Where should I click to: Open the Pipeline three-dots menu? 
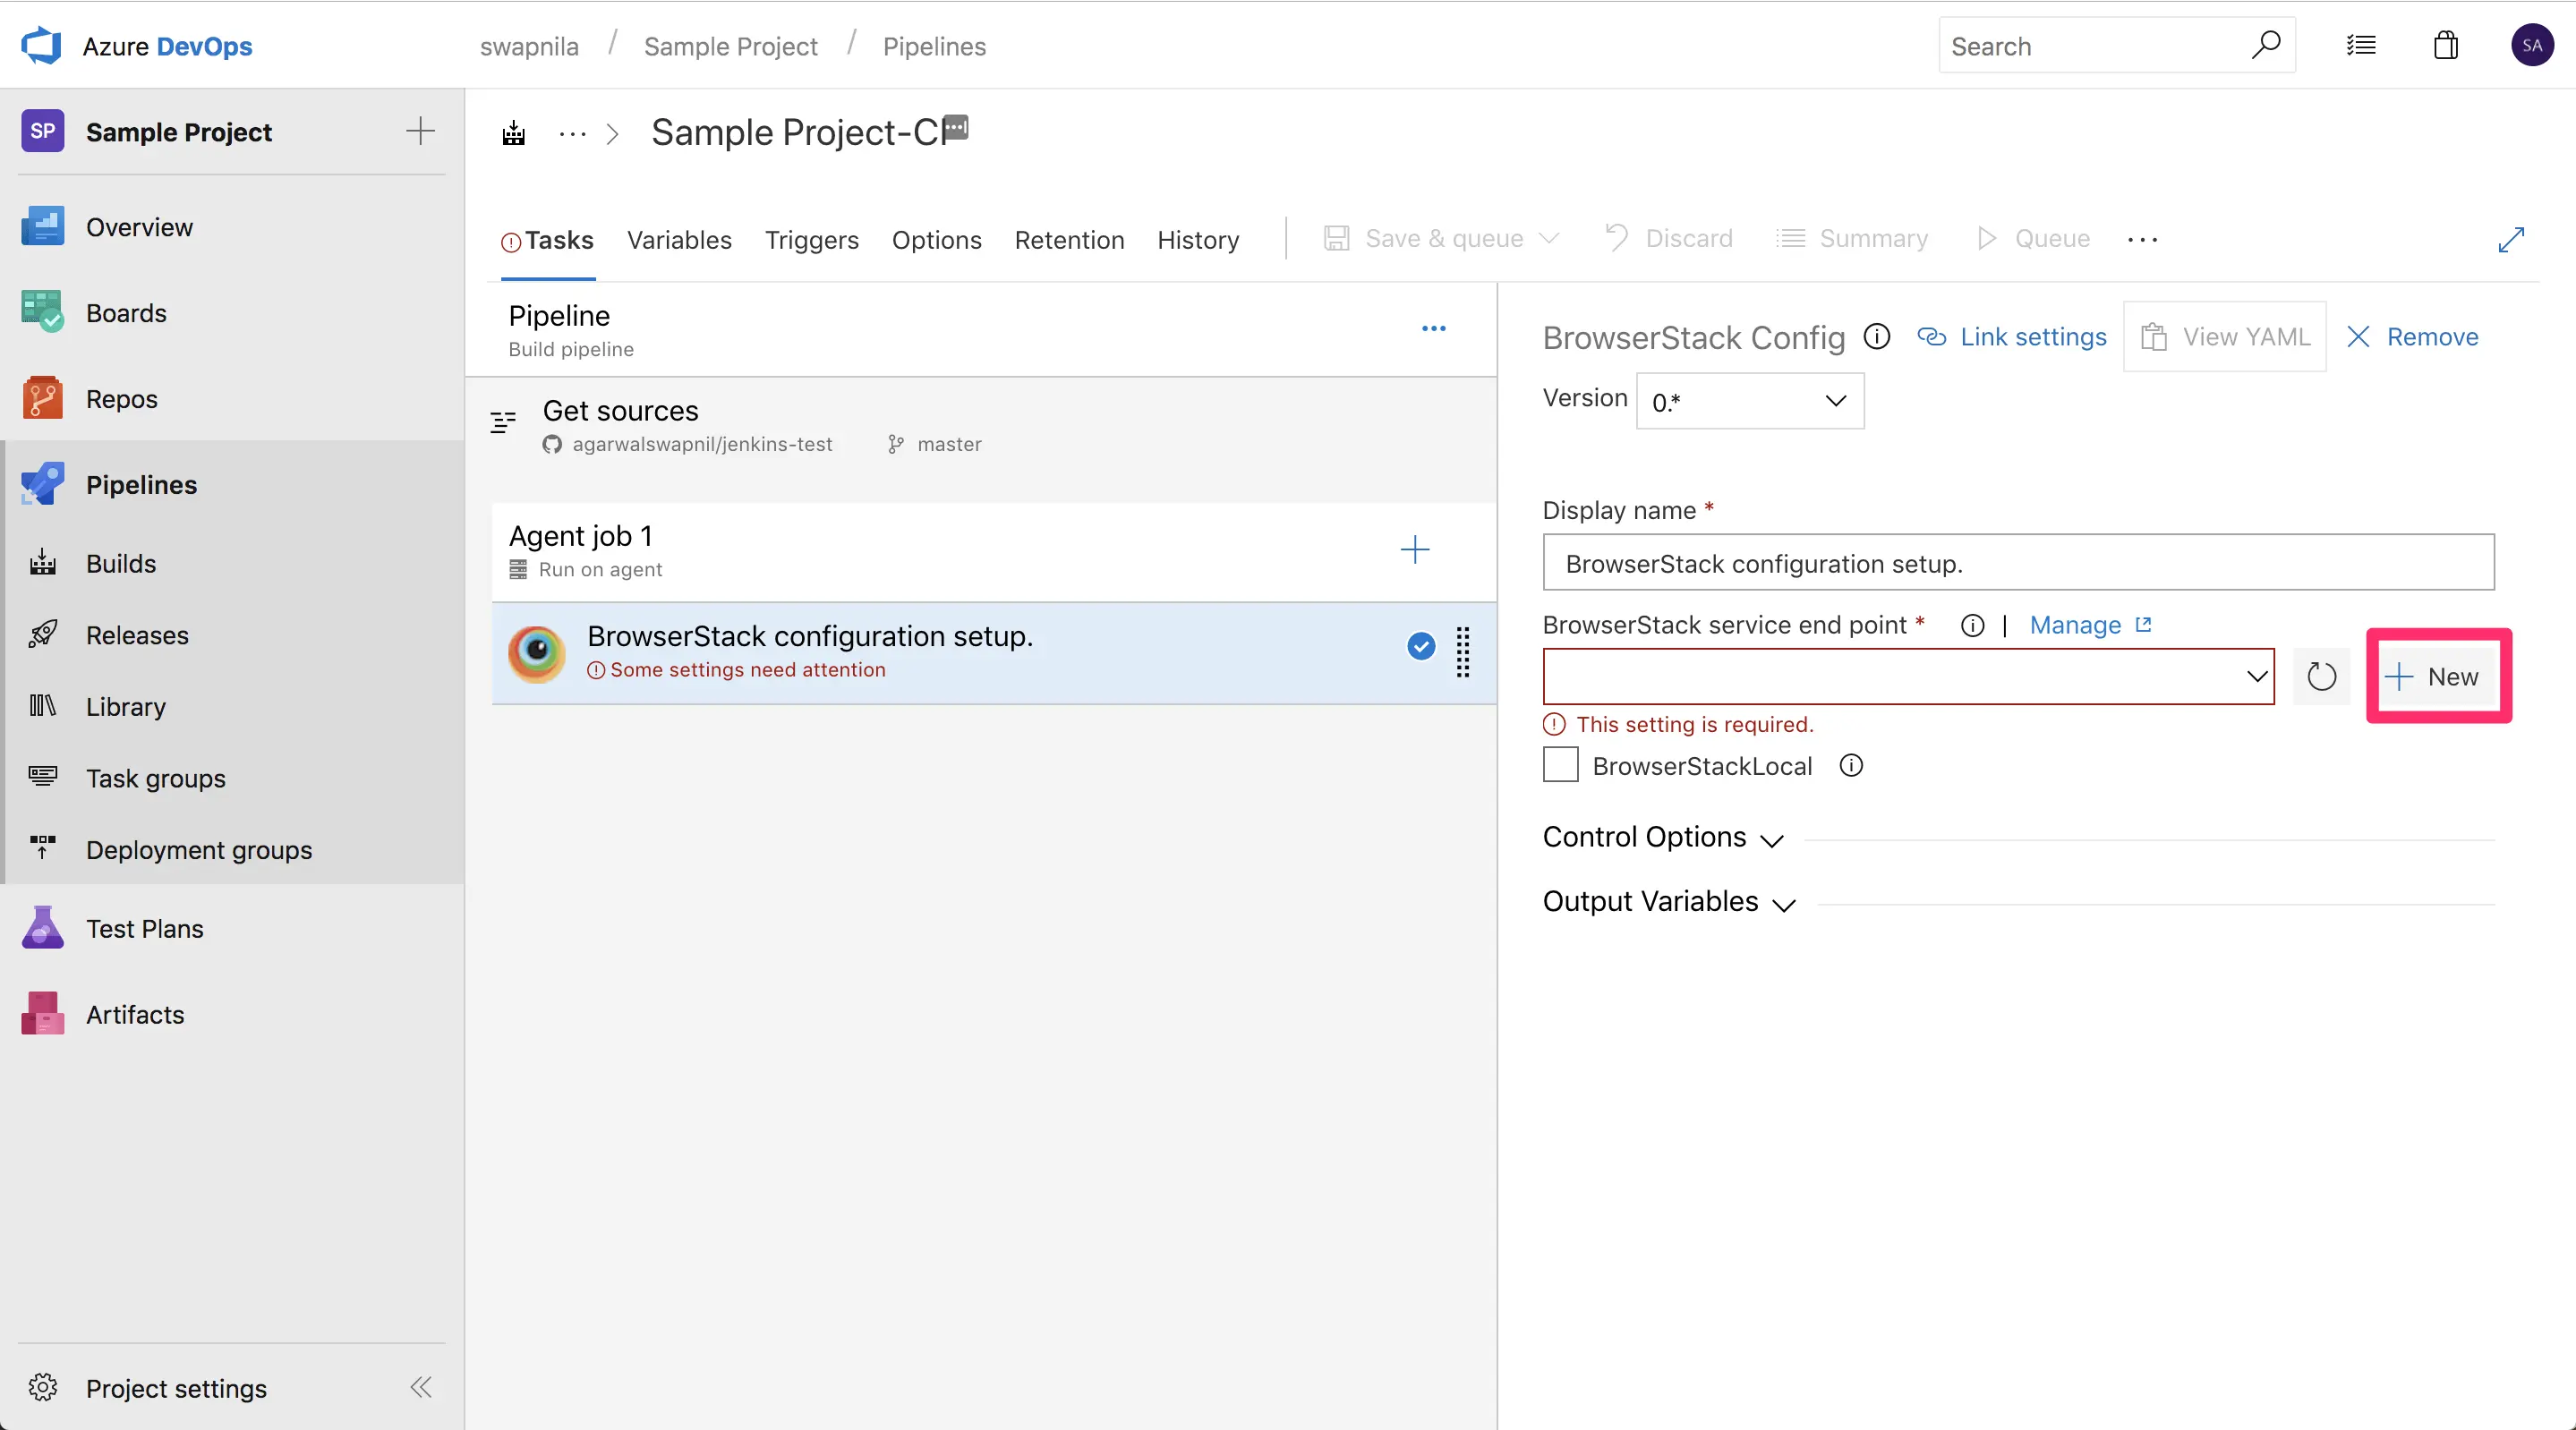pyautogui.click(x=1433, y=329)
